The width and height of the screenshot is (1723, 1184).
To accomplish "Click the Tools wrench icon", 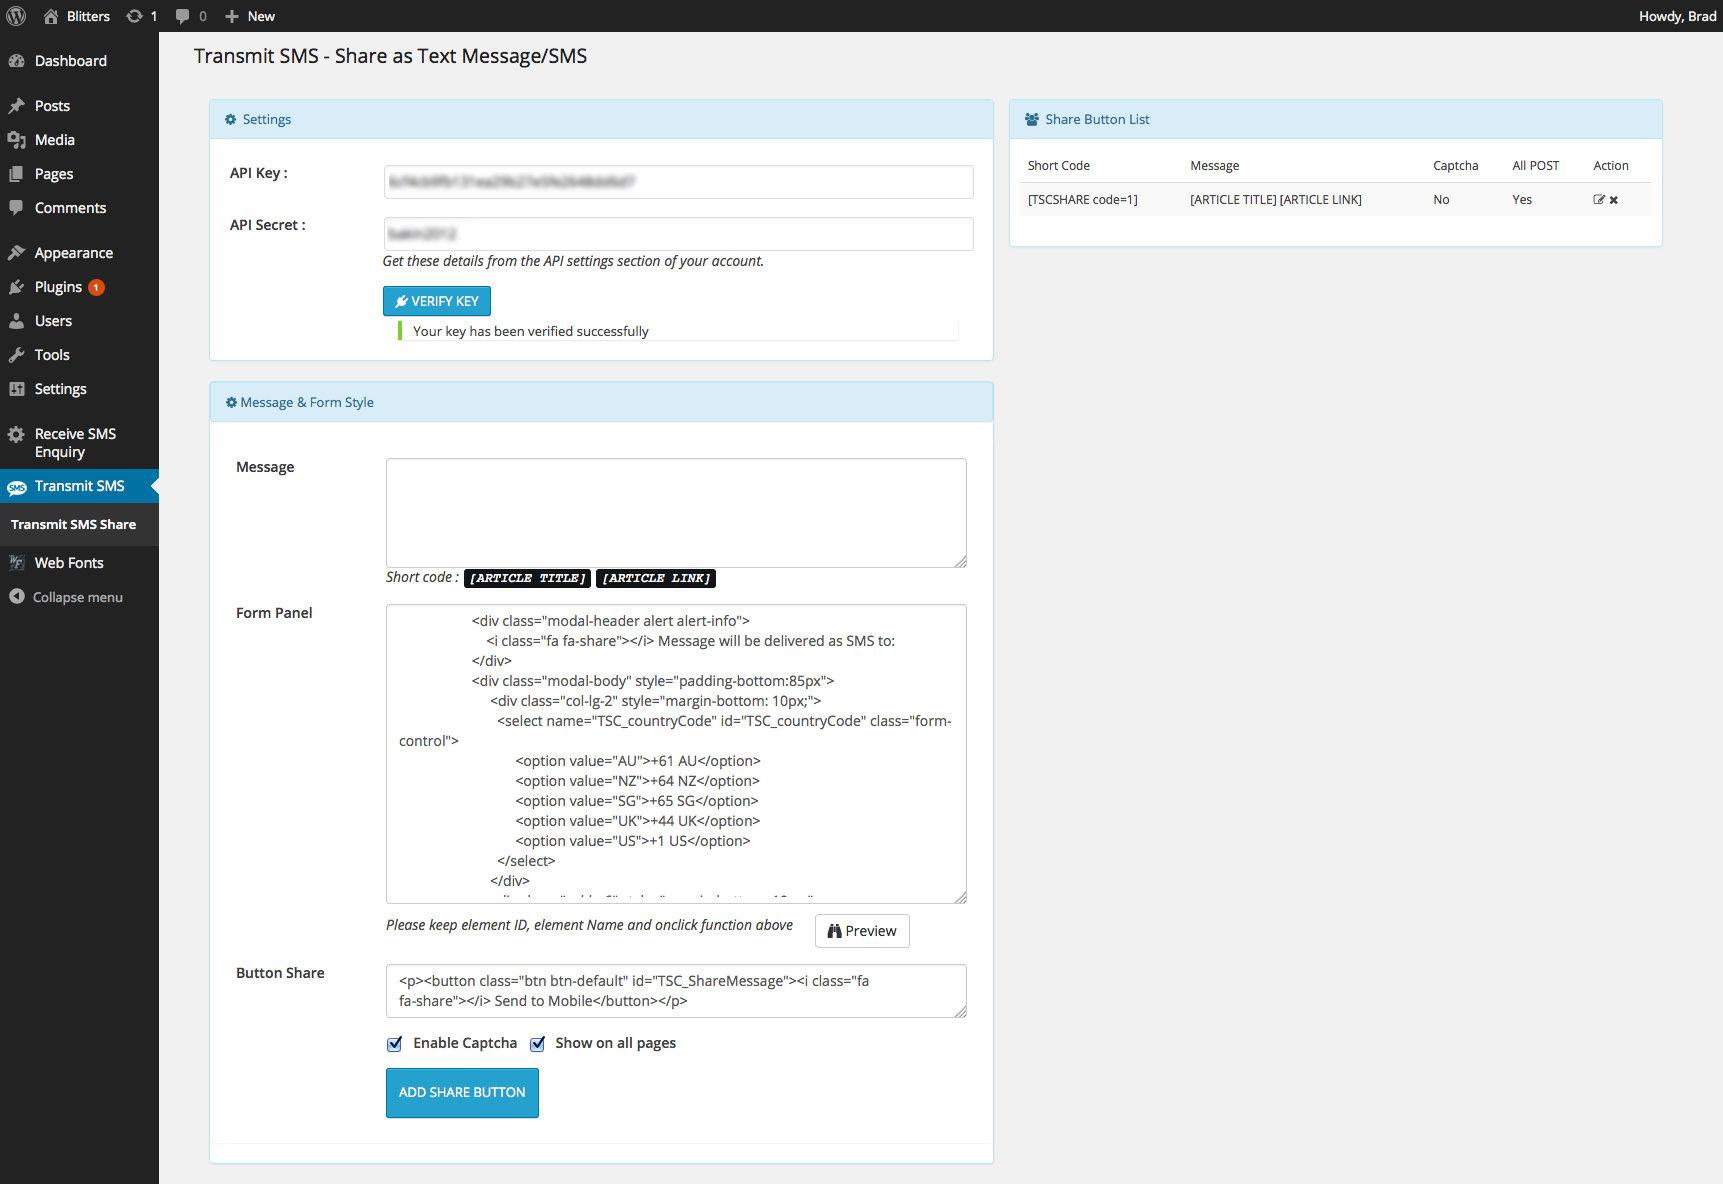I will 16,355.
